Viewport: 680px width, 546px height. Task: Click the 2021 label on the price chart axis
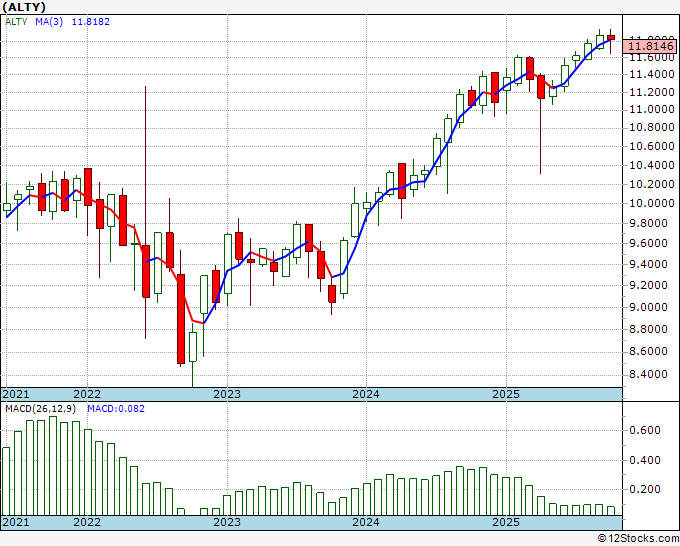[16, 394]
